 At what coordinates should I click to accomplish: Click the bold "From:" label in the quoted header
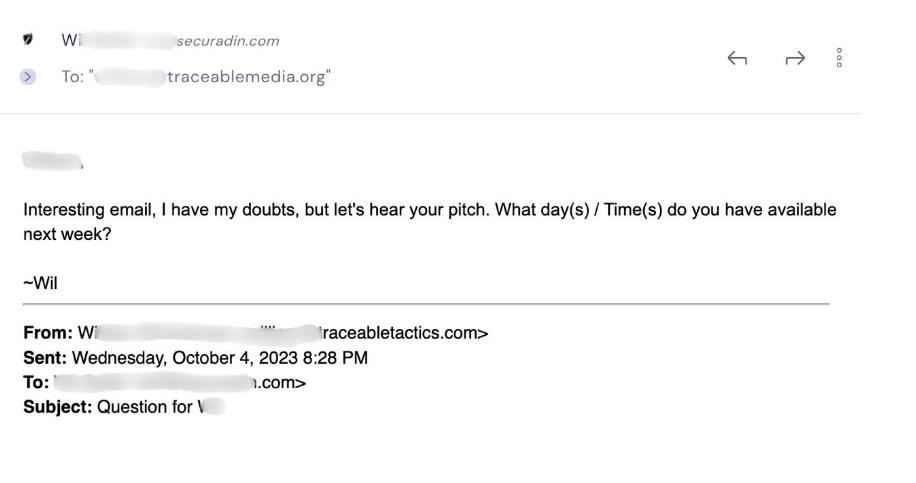(x=48, y=332)
